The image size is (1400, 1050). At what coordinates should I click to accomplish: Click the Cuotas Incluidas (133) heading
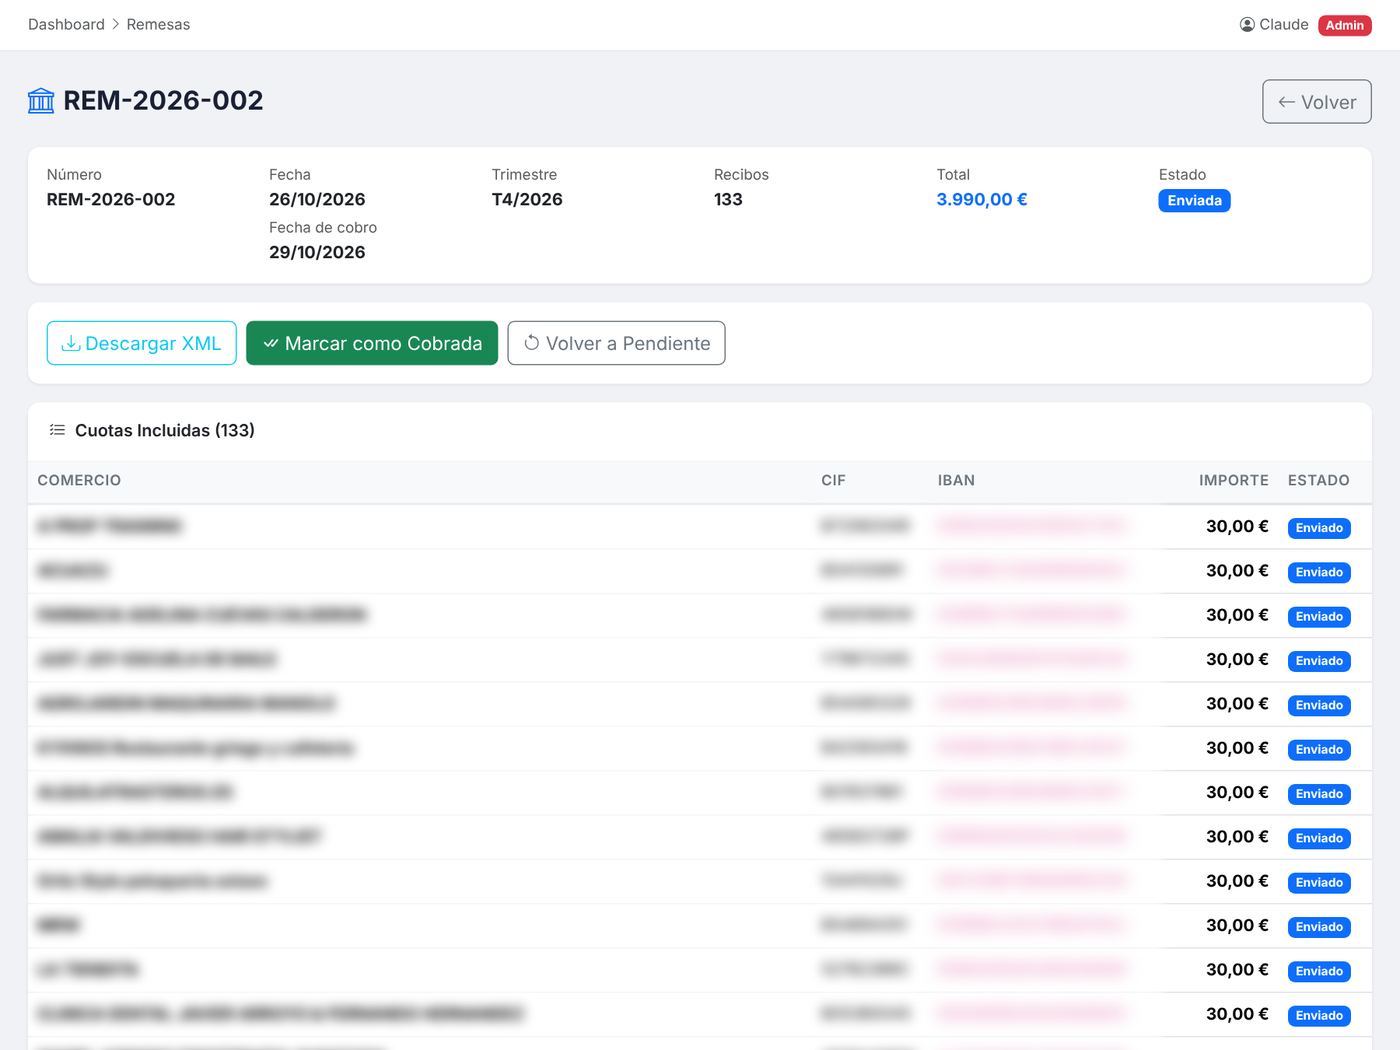[165, 430]
